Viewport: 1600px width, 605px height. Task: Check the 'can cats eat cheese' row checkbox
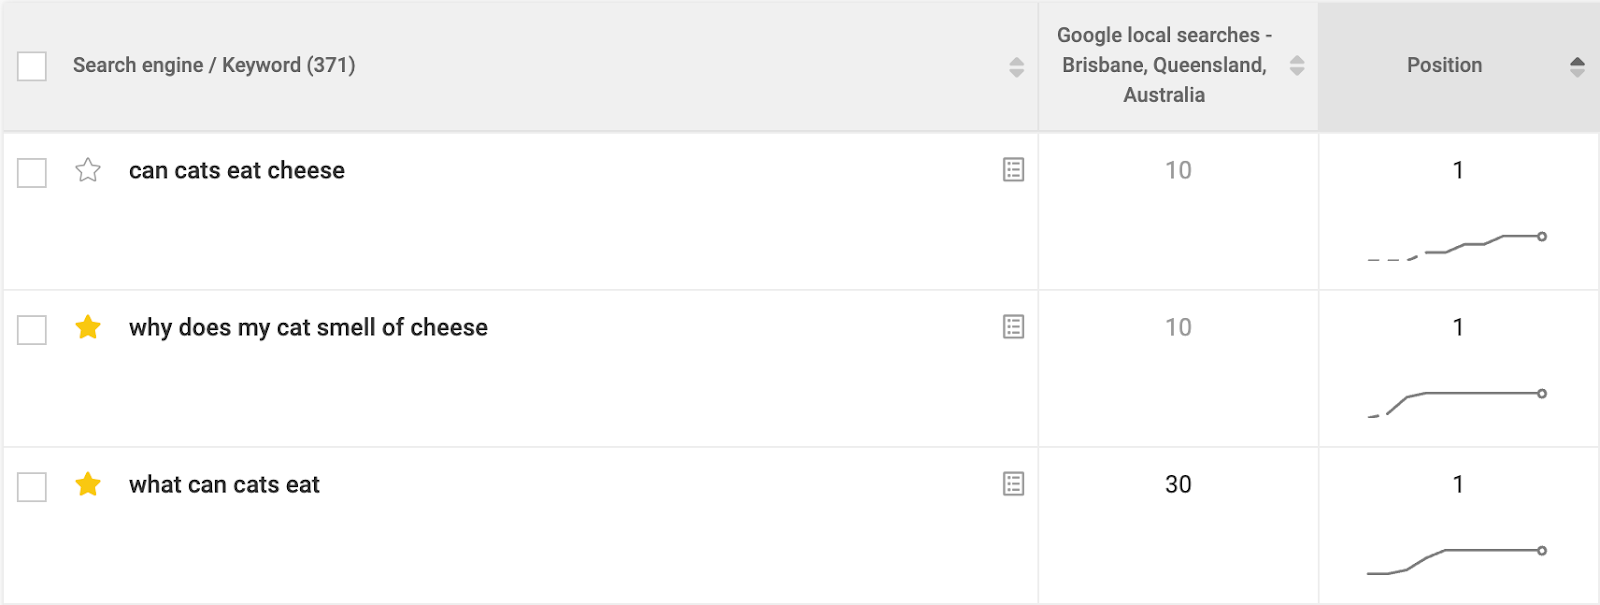tap(32, 173)
